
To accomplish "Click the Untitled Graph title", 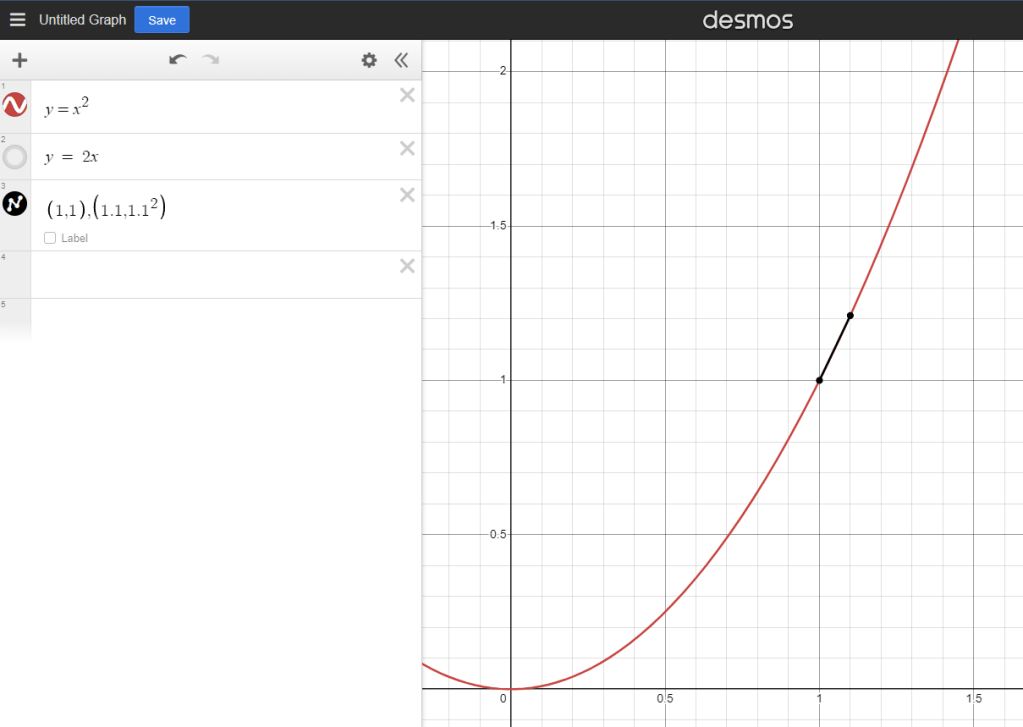I will 82,20.
